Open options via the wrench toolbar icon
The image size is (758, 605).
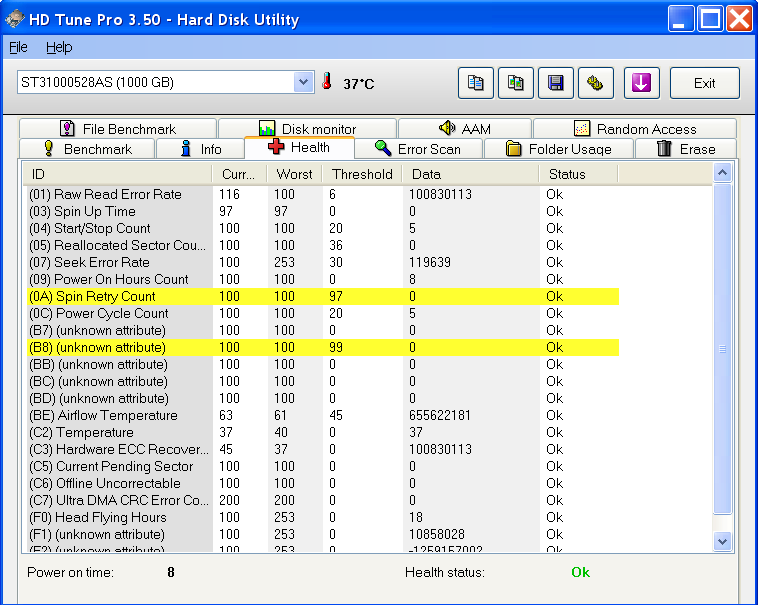(596, 84)
